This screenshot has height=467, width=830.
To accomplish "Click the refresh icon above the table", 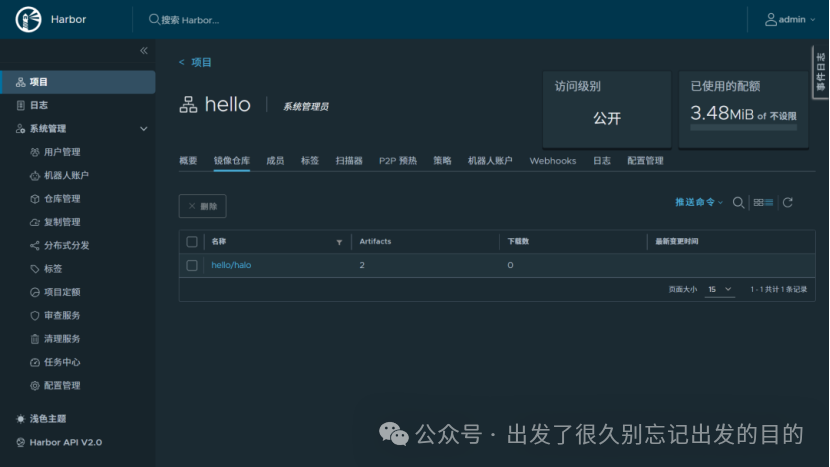I will 788,202.
